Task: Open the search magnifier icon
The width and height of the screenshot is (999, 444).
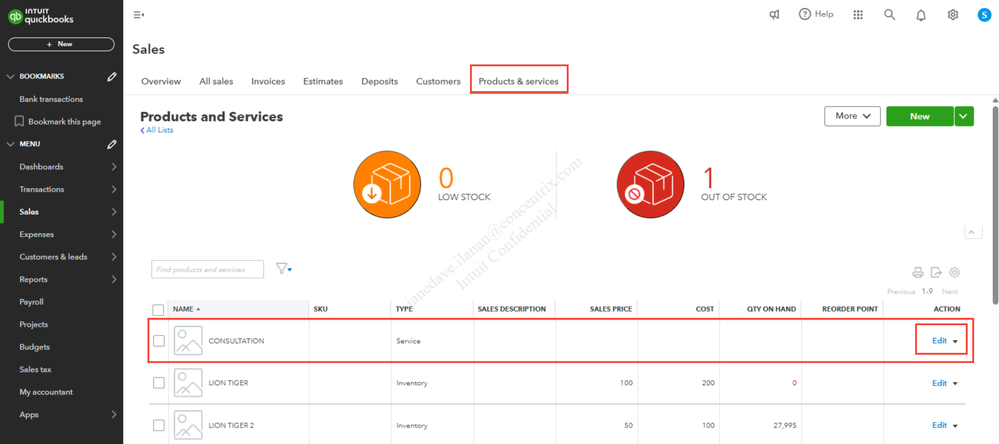Action: (889, 15)
